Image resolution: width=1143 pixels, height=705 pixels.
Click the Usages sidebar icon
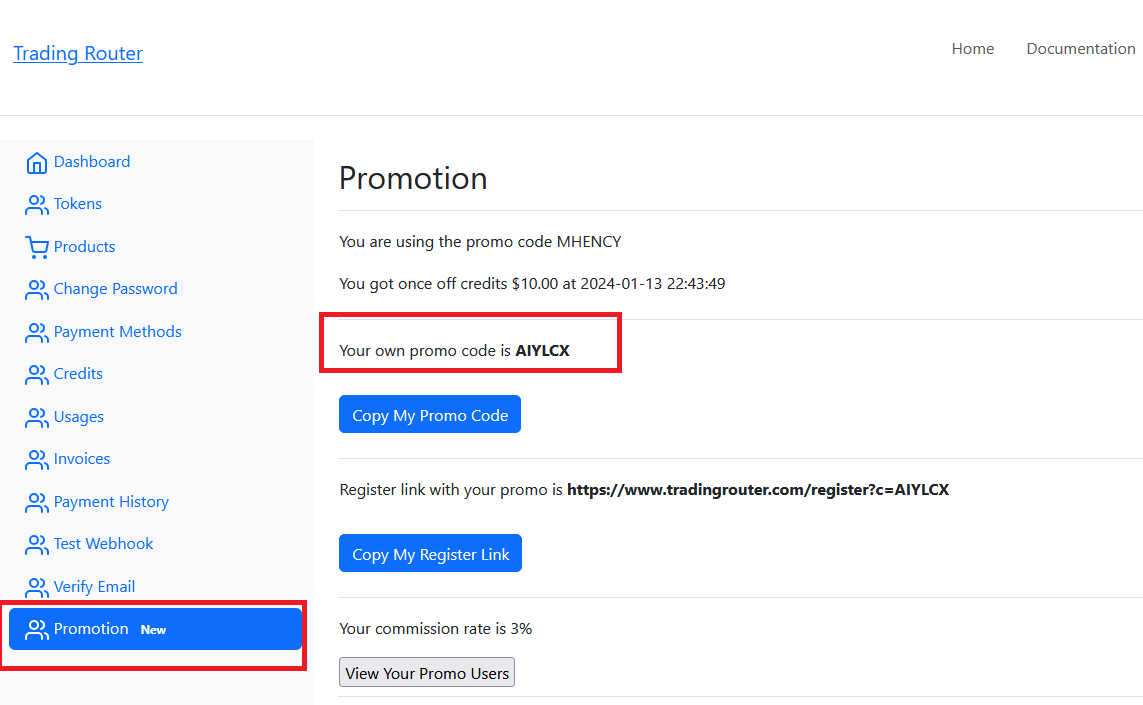37,417
